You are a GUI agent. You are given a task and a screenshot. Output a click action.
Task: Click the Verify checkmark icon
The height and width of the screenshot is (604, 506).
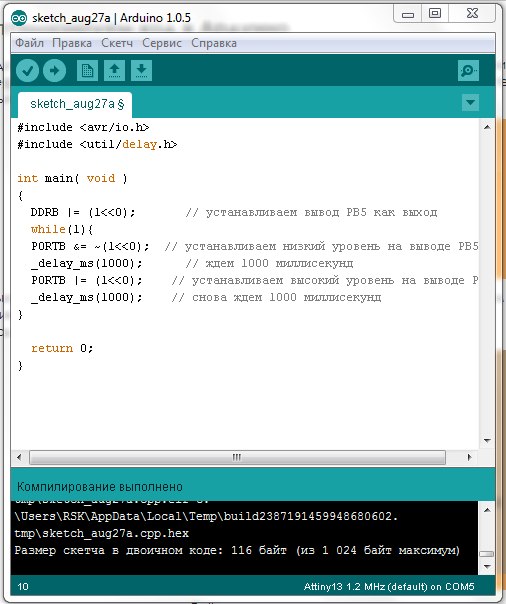click(27, 70)
